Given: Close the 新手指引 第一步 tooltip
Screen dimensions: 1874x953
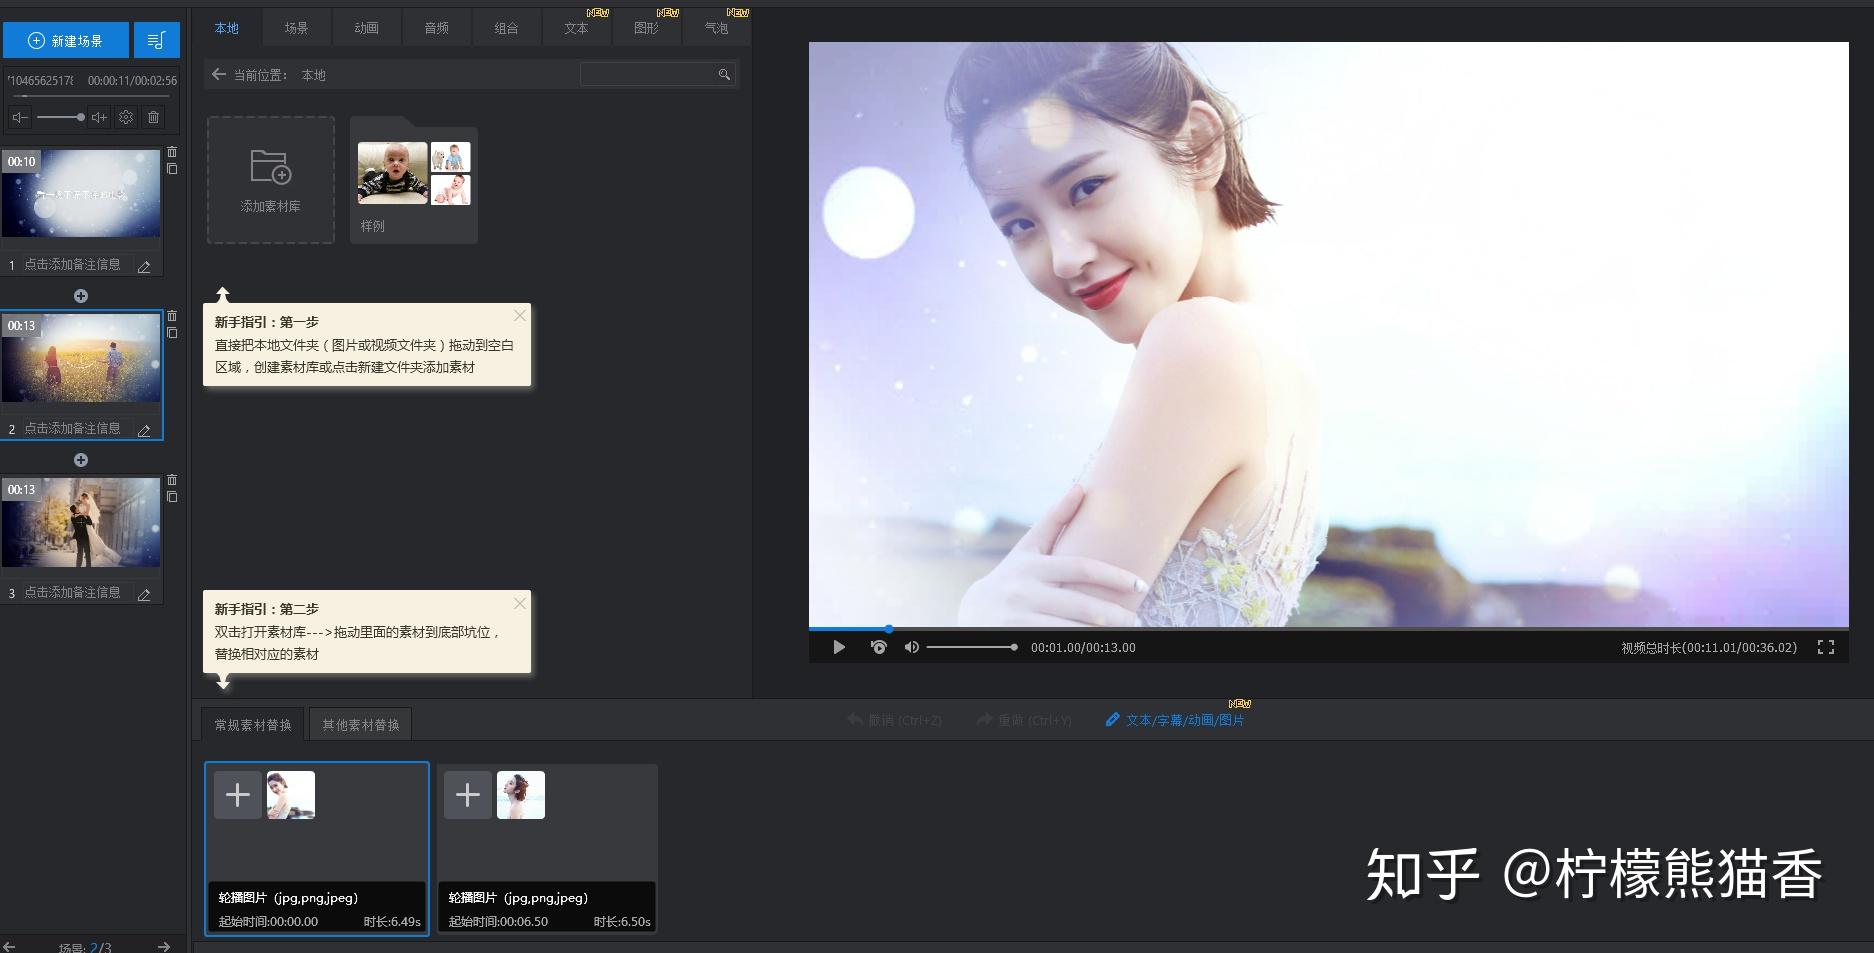Looking at the screenshot, I should point(519,316).
